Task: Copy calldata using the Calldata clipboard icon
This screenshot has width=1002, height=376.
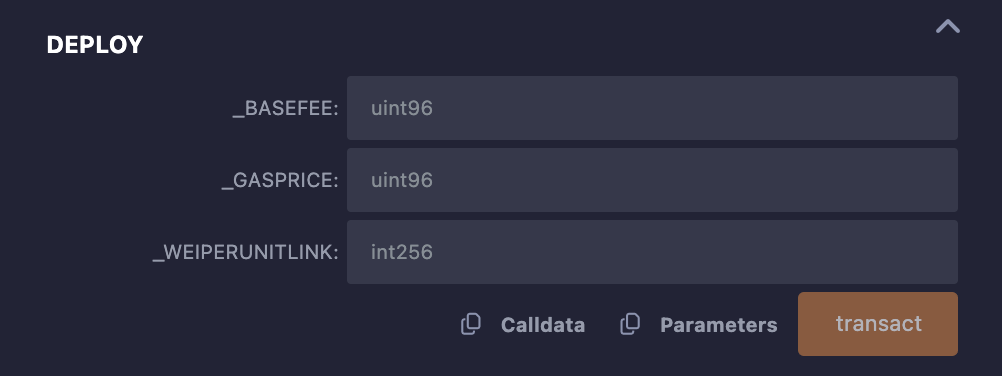Action: 471,324
